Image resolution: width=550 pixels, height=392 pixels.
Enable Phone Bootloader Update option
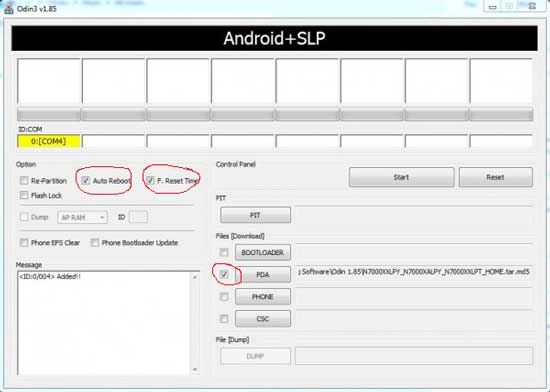(x=95, y=242)
